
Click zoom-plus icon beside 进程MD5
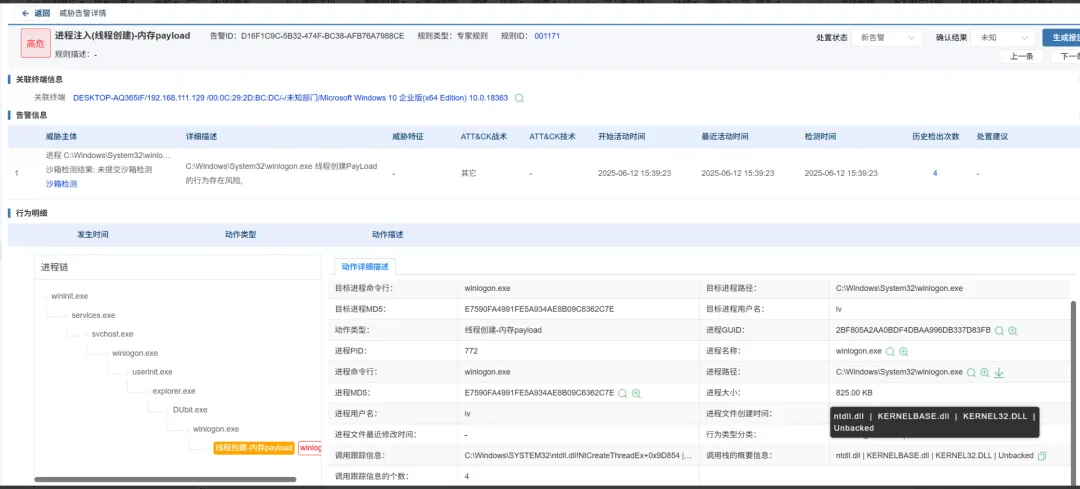(636, 393)
